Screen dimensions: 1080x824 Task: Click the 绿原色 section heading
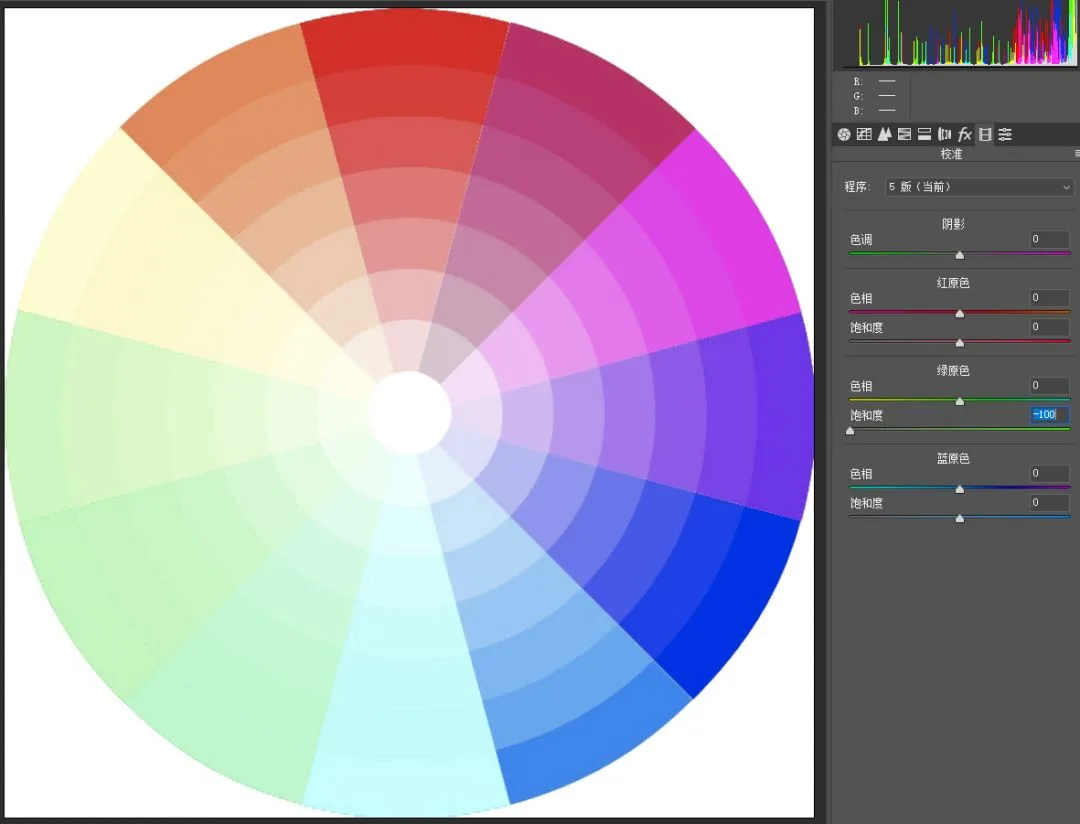pos(953,371)
